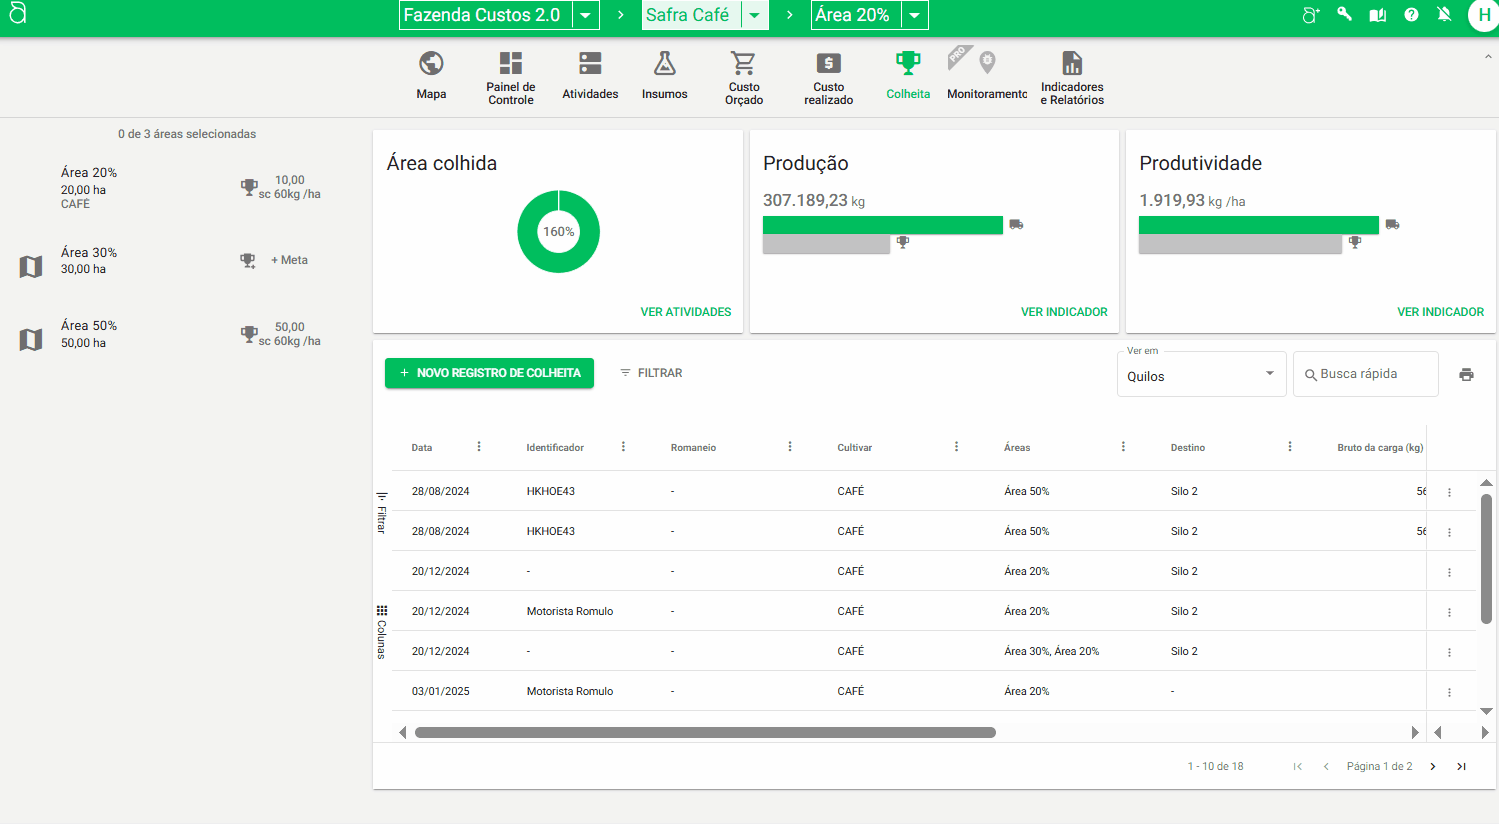The width and height of the screenshot is (1499, 824).
Task: Select the Área 30% map item
Action: tap(32, 266)
